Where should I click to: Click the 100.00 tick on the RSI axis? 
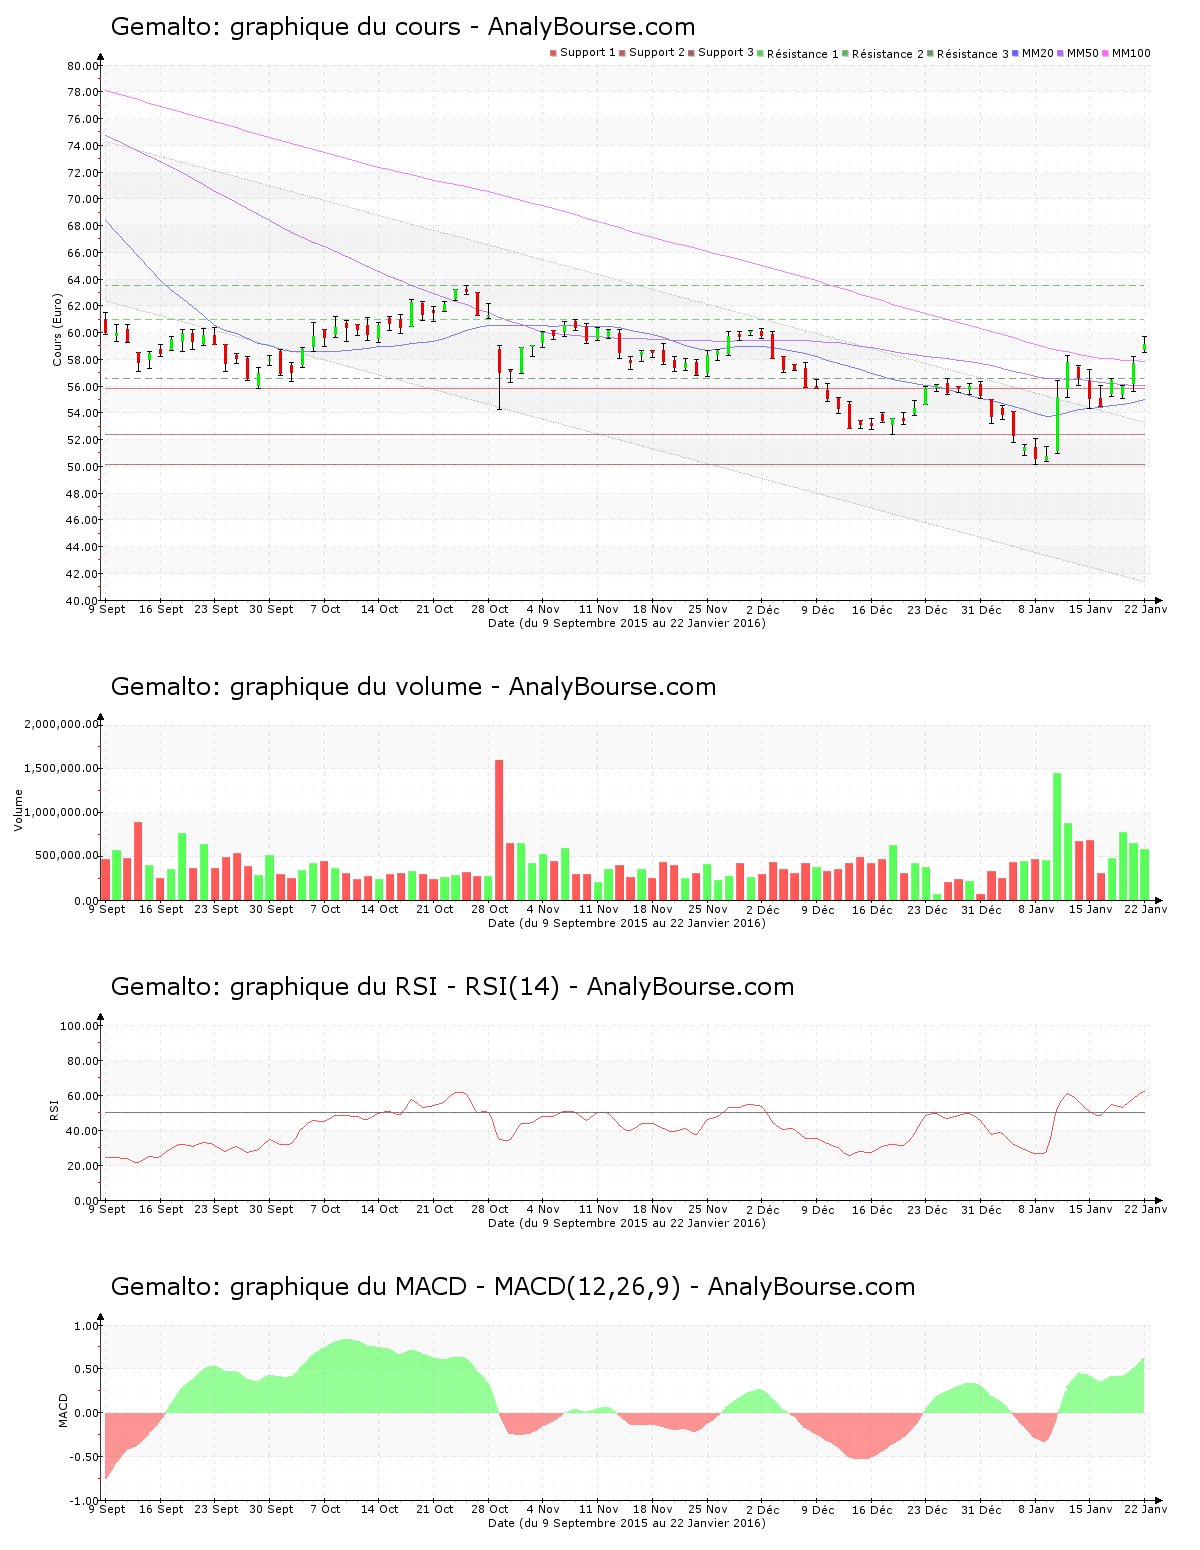(79, 1026)
